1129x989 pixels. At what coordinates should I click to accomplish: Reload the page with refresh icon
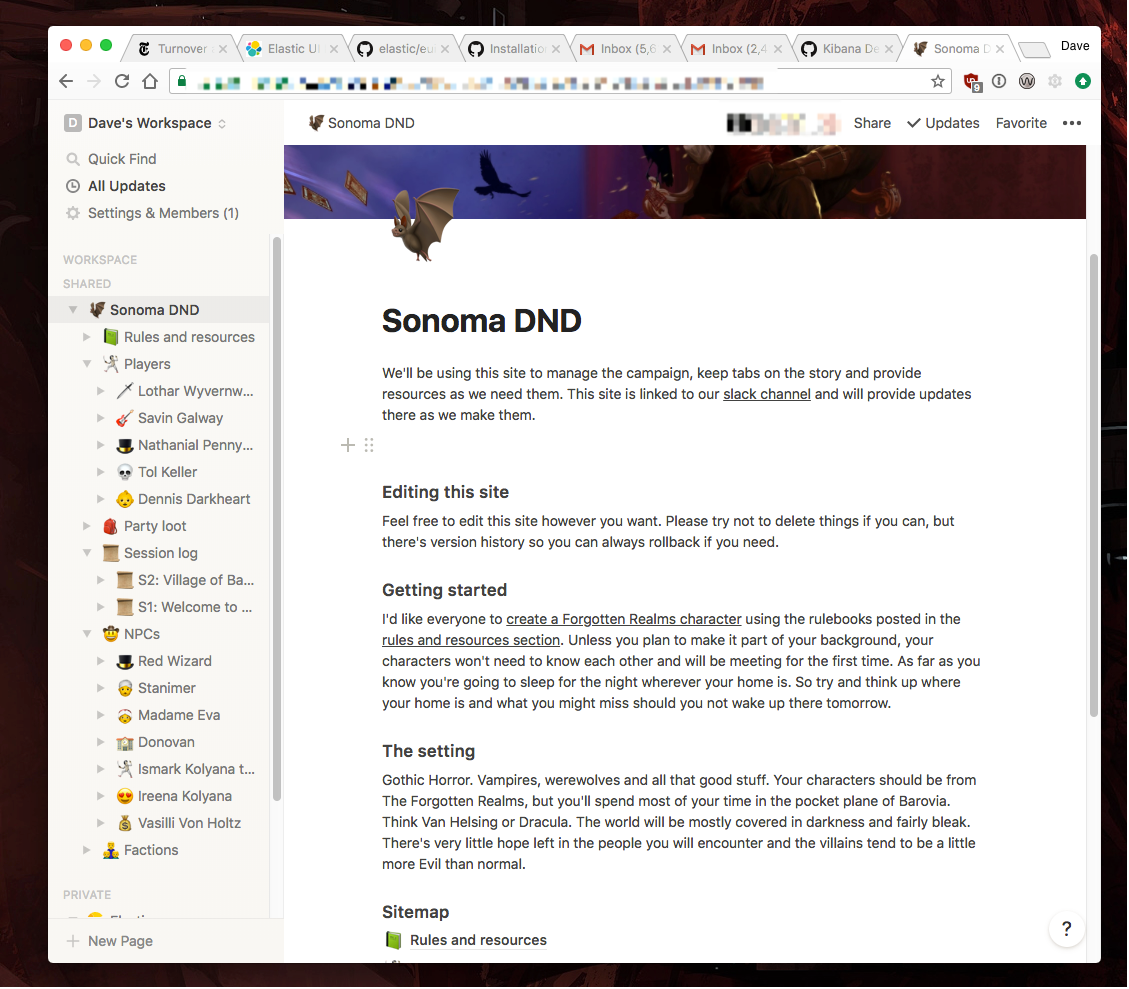click(122, 81)
